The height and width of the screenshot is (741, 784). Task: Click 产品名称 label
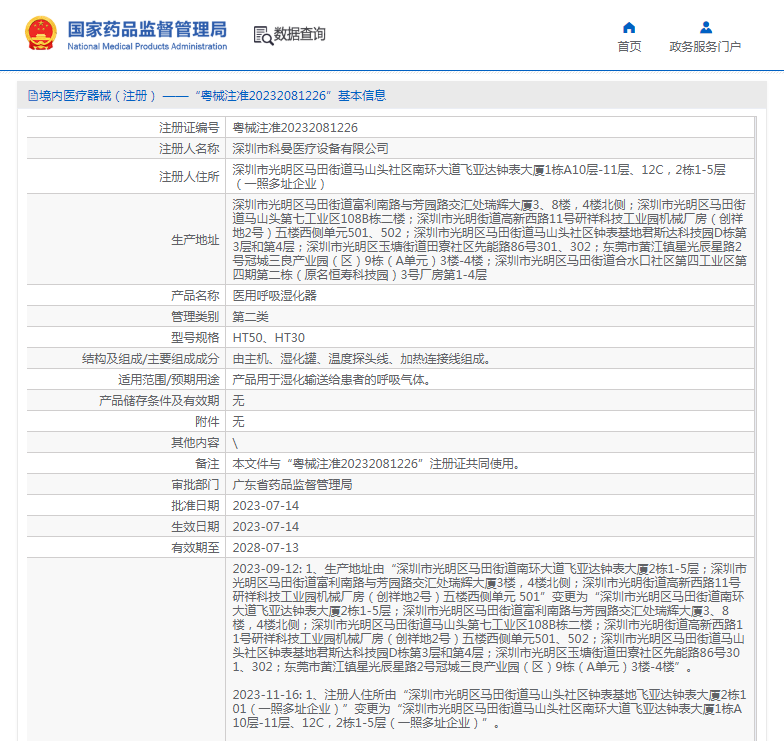(x=195, y=296)
